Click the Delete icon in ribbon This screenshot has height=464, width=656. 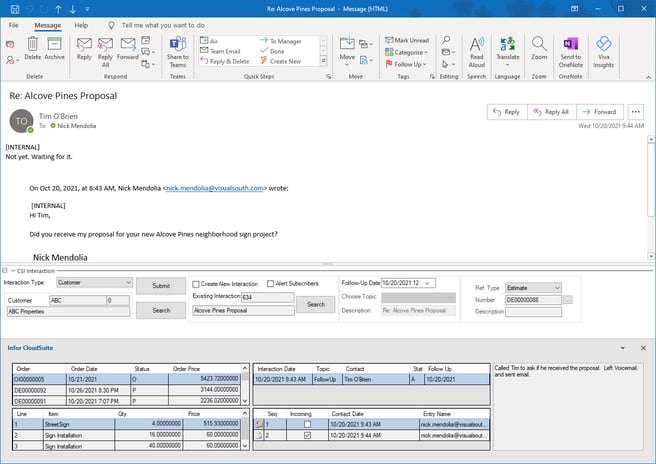click(x=34, y=47)
